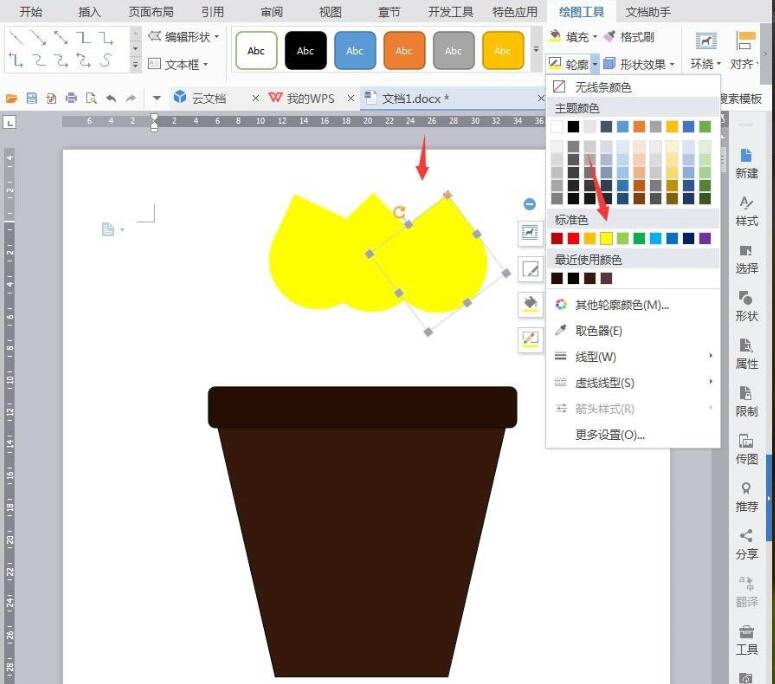Click the print preview icon
The height and width of the screenshot is (684, 775).
(91, 98)
